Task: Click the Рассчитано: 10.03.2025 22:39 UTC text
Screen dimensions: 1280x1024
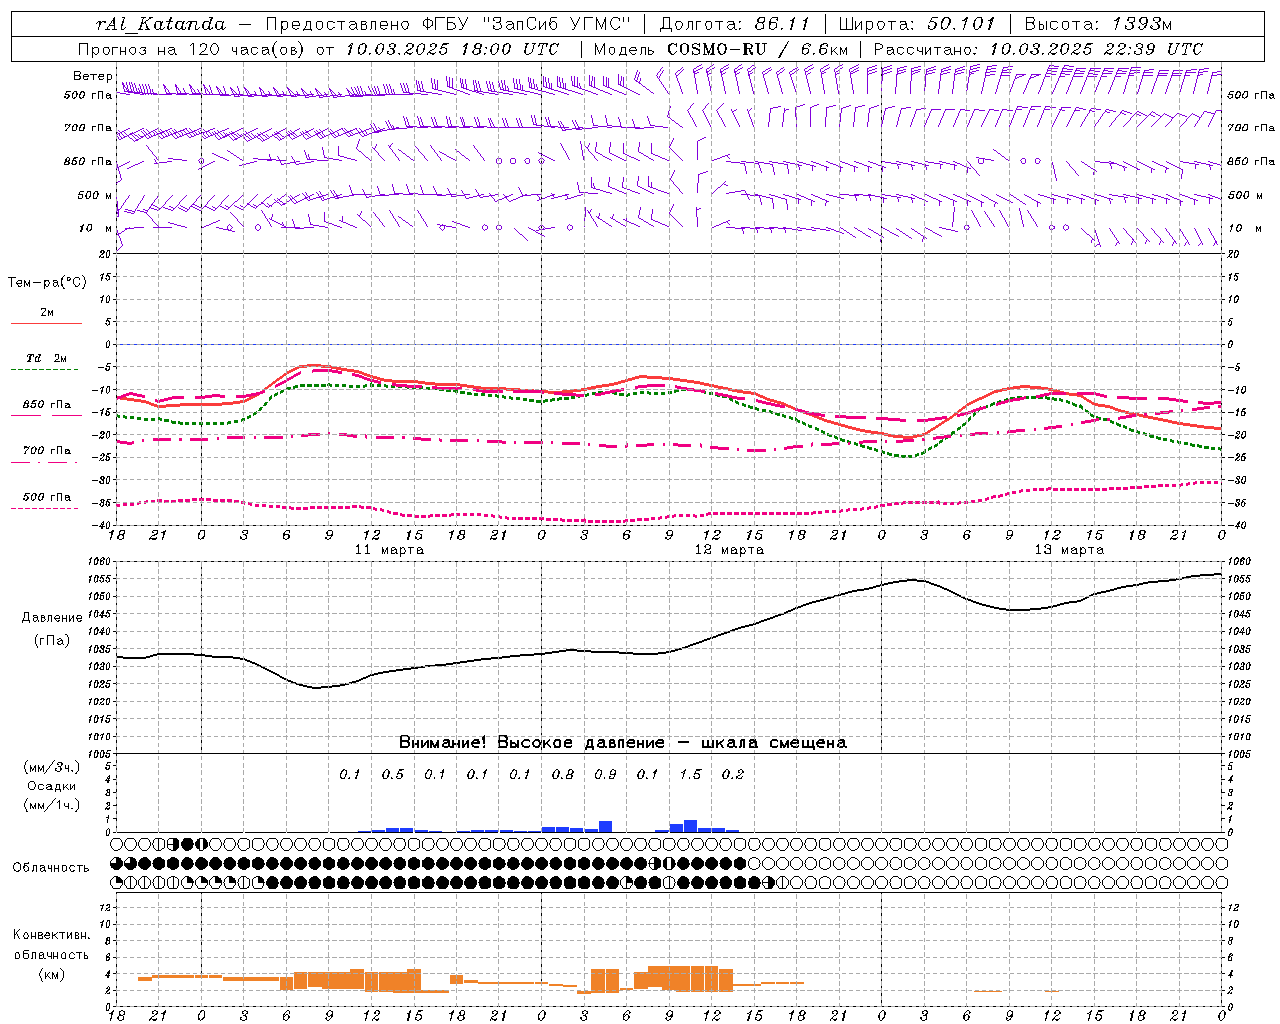Action: click(x=1038, y=49)
